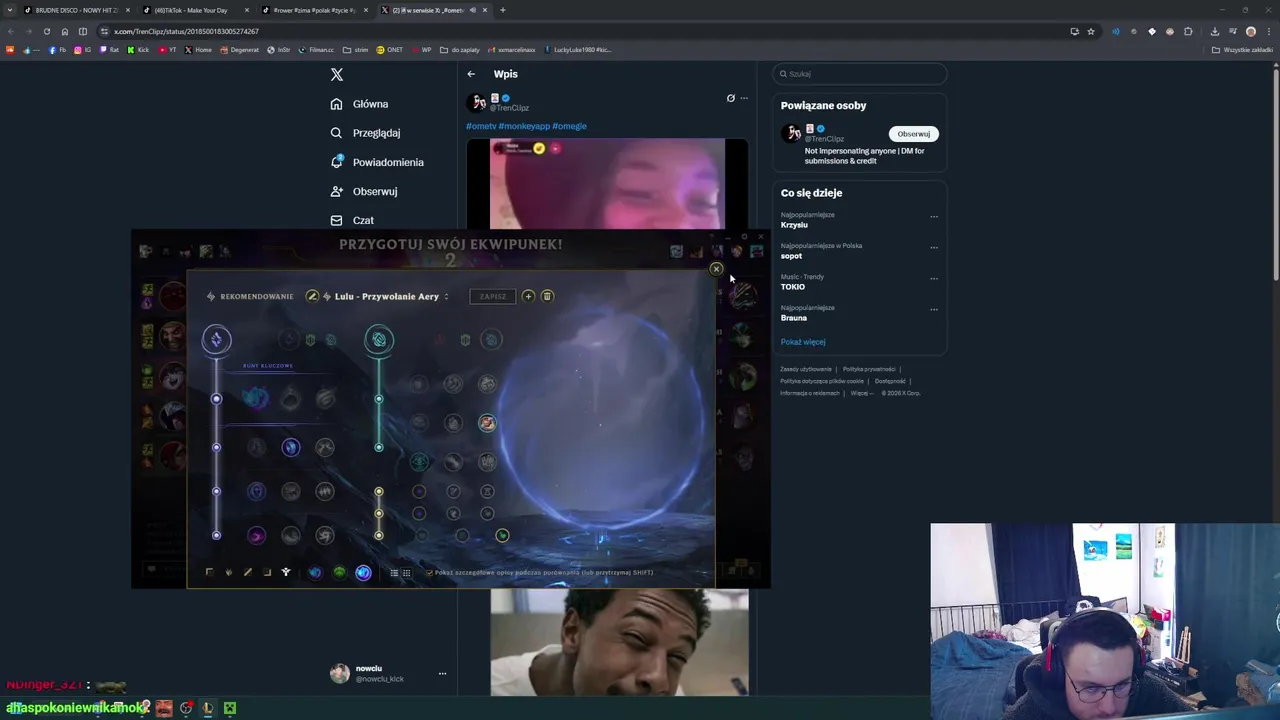
Task: Open Kick bookmark in bookmarks bar
Action: [x=138, y=50]
